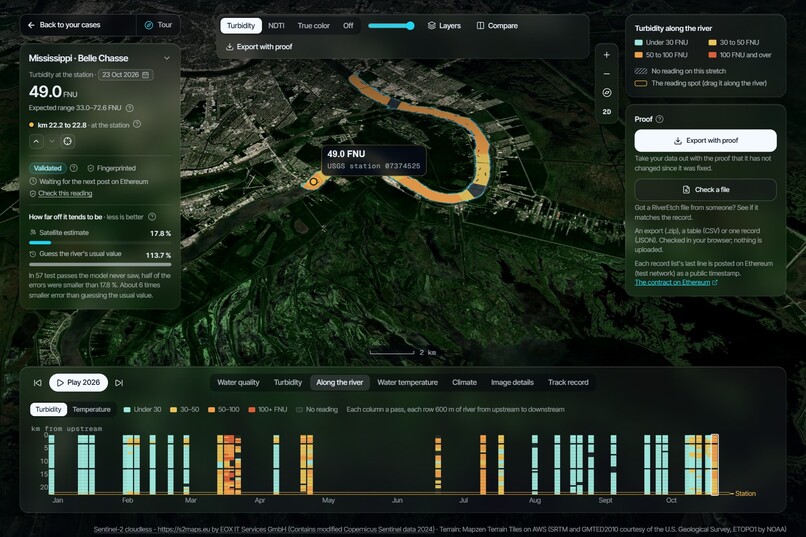Select the Along the river tab
806x537 pixels.
339,382
